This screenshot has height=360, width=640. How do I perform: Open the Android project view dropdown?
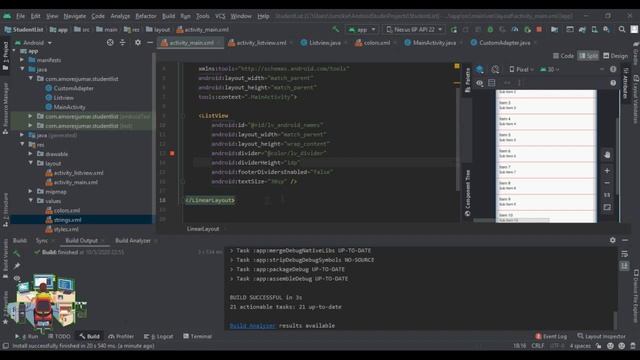(x=34, y=42)
